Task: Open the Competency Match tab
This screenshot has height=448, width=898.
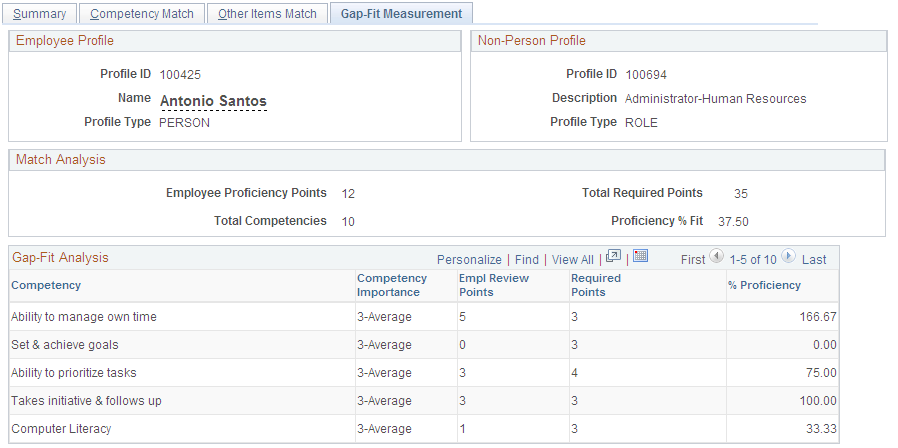Action: 141,14
